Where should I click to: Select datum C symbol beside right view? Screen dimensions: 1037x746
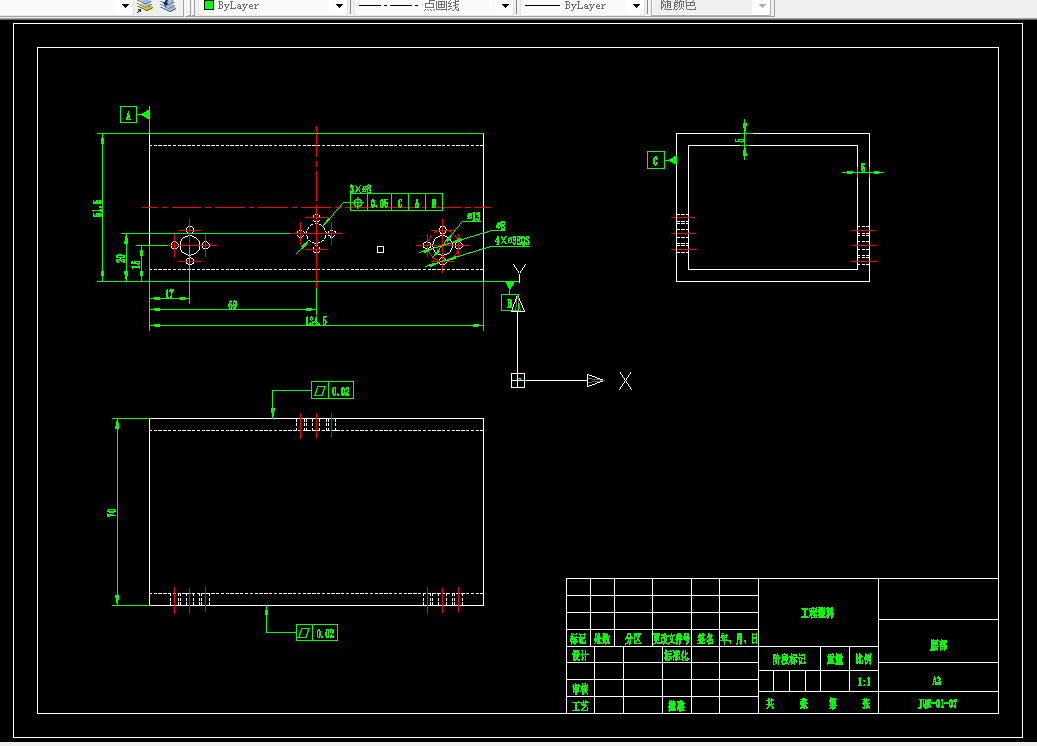point(655,160)
